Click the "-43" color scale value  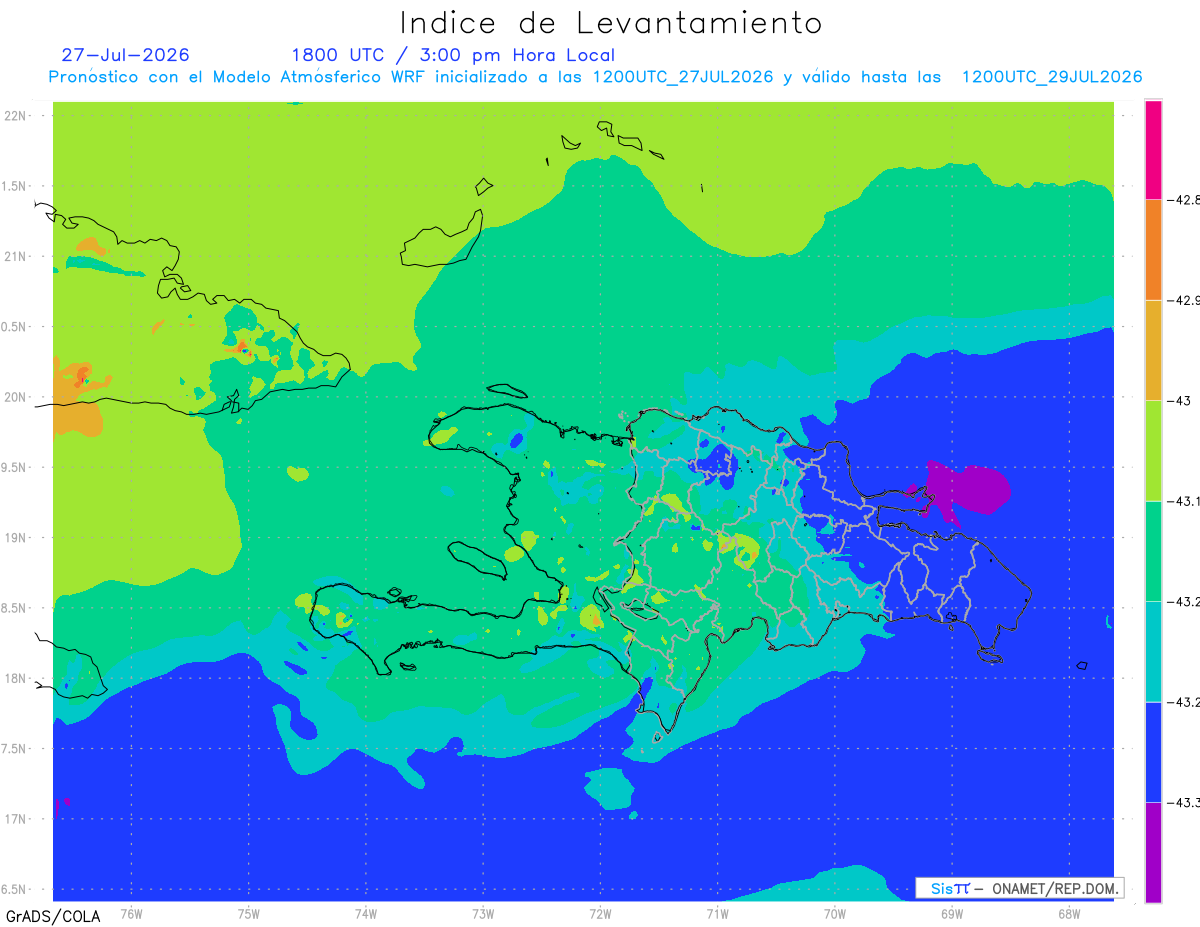tap(1181, 401)
